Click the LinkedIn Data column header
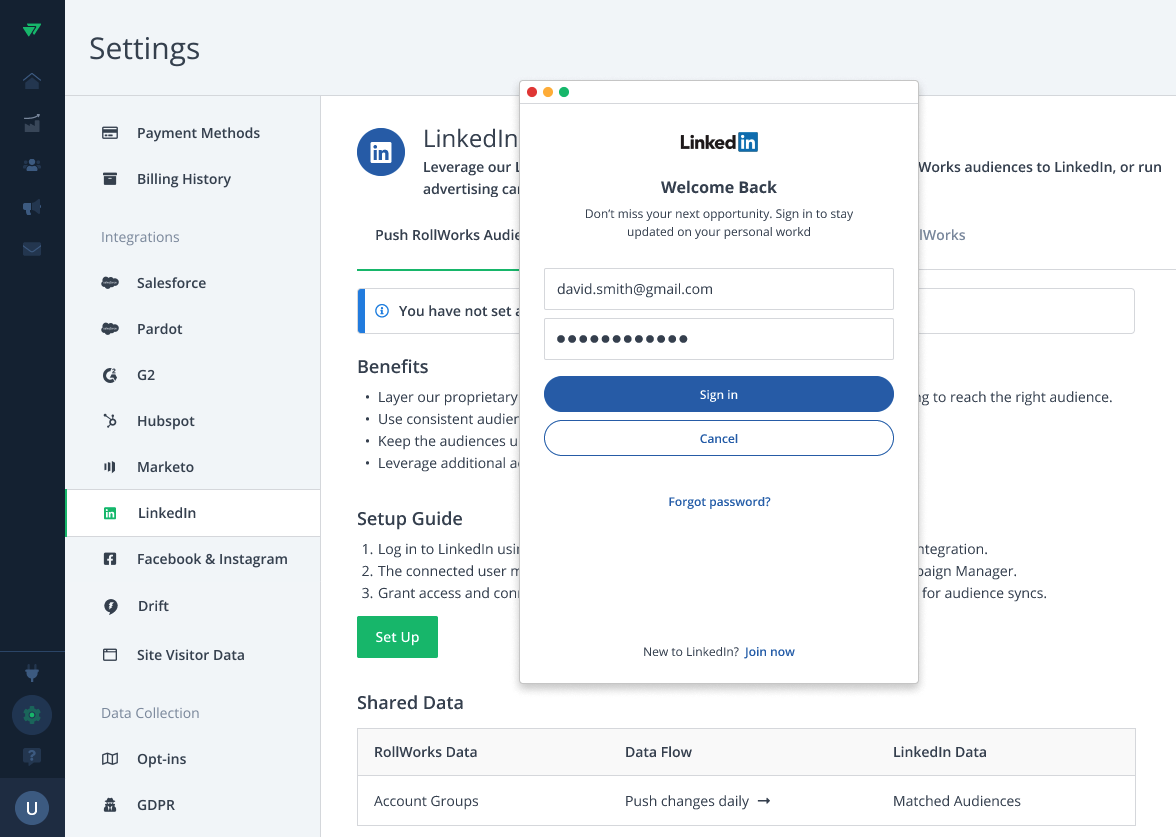Image resolution: width=1176 pixels, height=837 pixels. click(x=940, y=752)
